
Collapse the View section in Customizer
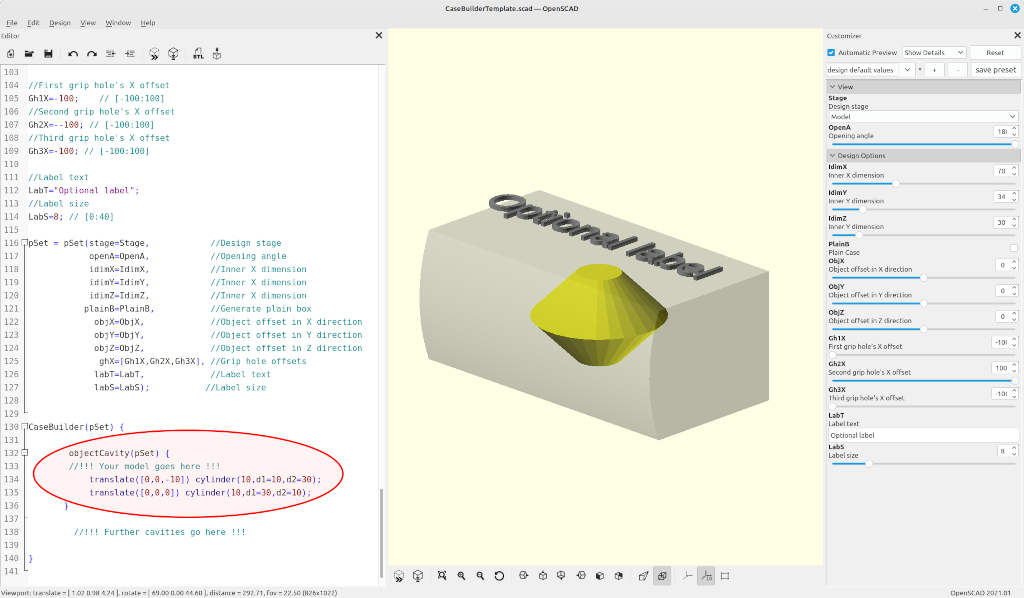pos(833,87)
